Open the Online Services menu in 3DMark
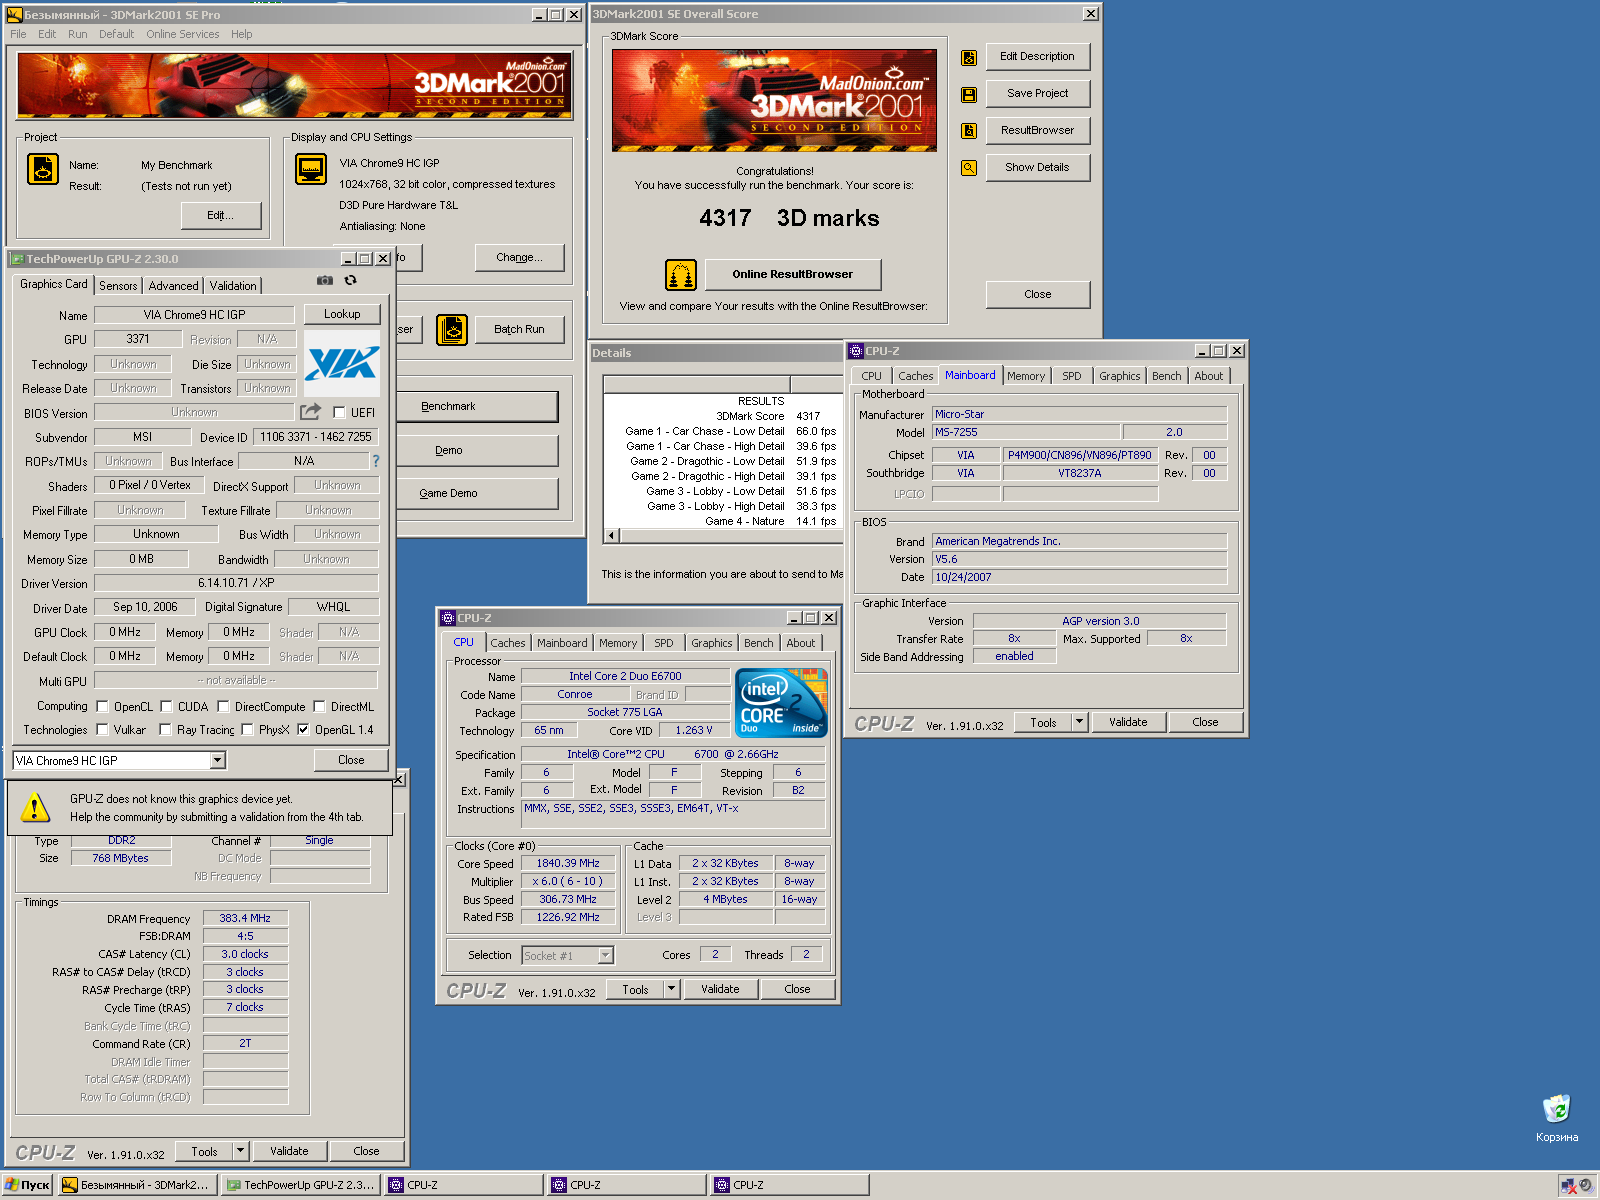Screen dimensions: 1600x1200 [182, 34]
